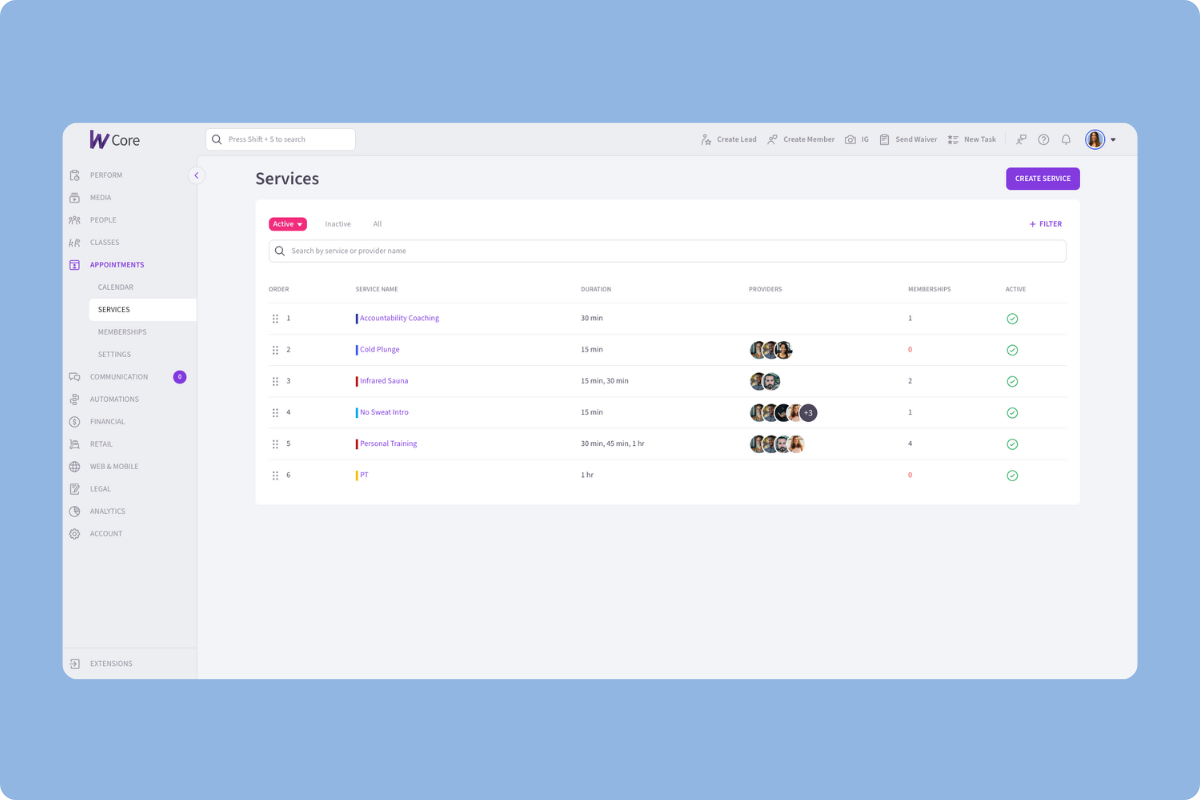The image size is (1200, 800).
Task: Click the Send Waiver clipboard icon
Action: click(x=884, y=140)
